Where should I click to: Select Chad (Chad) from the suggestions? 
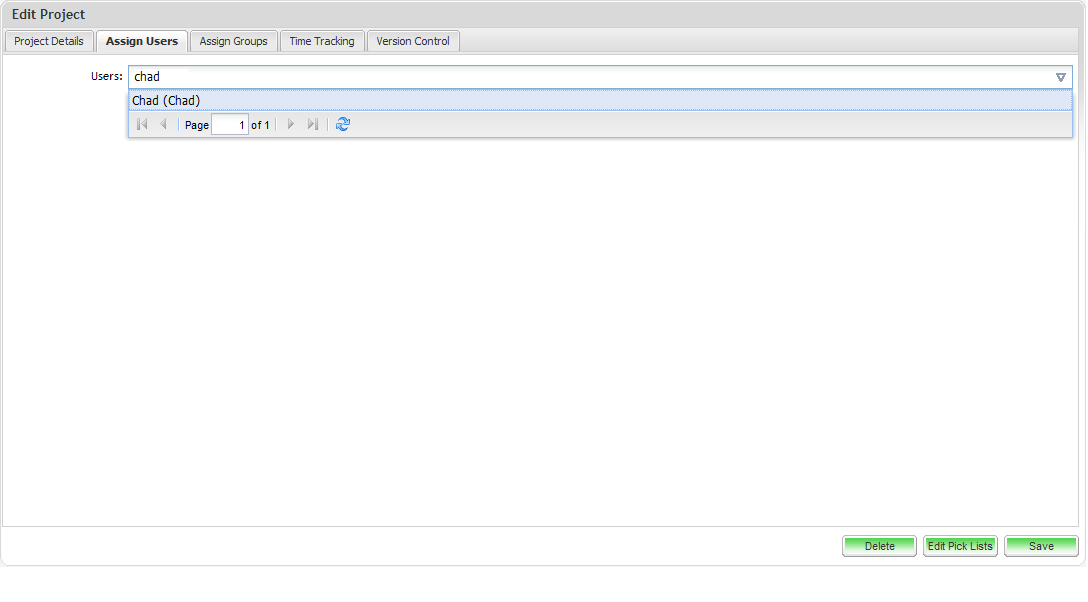click(167, 101)
